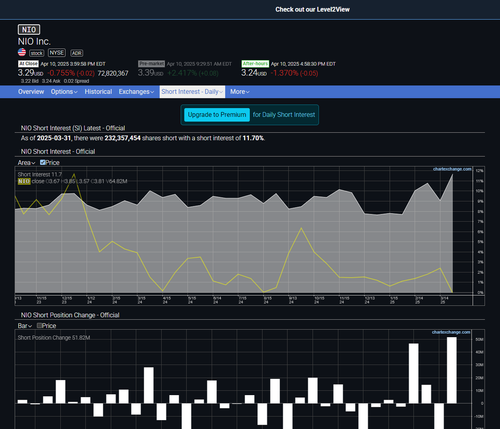Viewport: 500px width, 429px height.
Task: Click the 72,820,367 volume value
Action: (113, 73)
